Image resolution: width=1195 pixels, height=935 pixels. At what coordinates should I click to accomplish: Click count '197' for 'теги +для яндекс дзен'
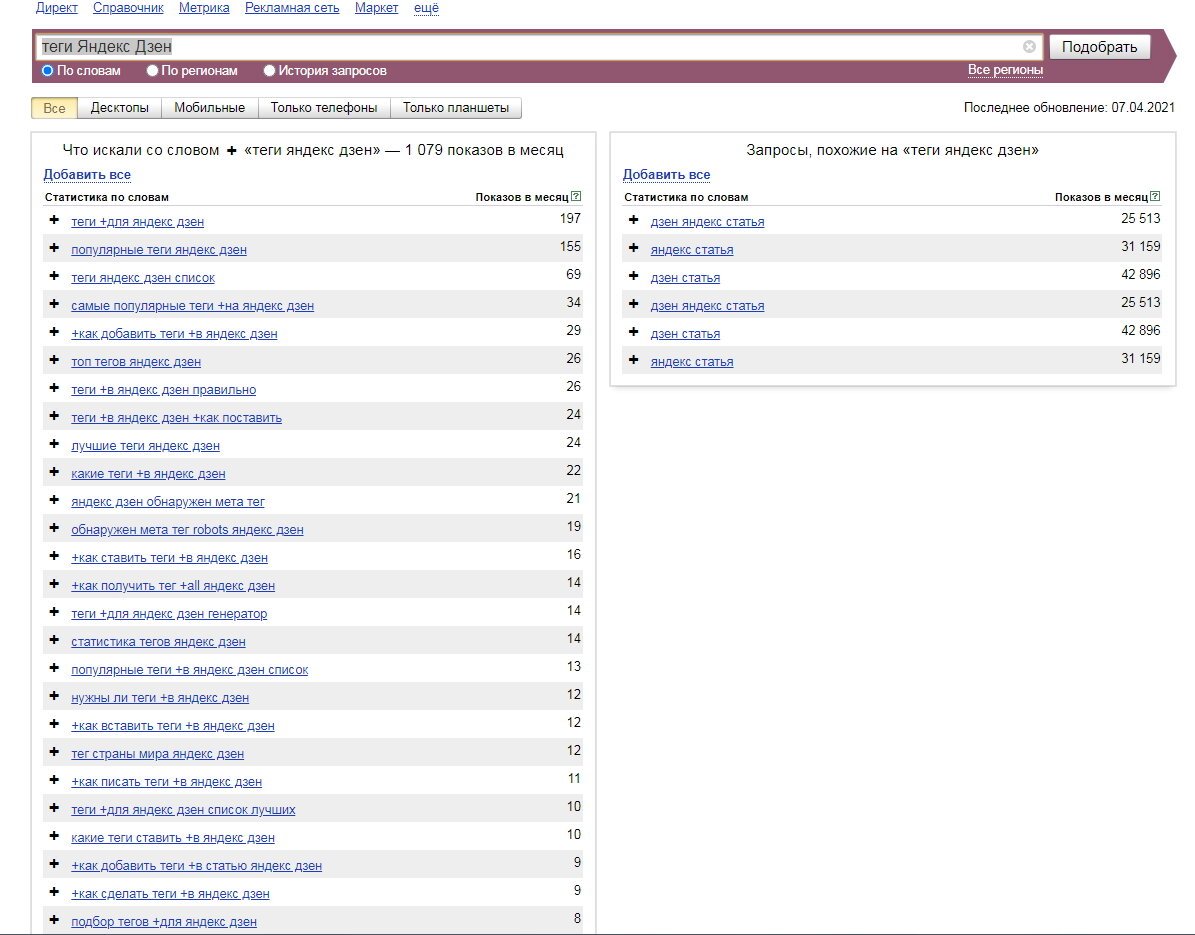point(570,219)
